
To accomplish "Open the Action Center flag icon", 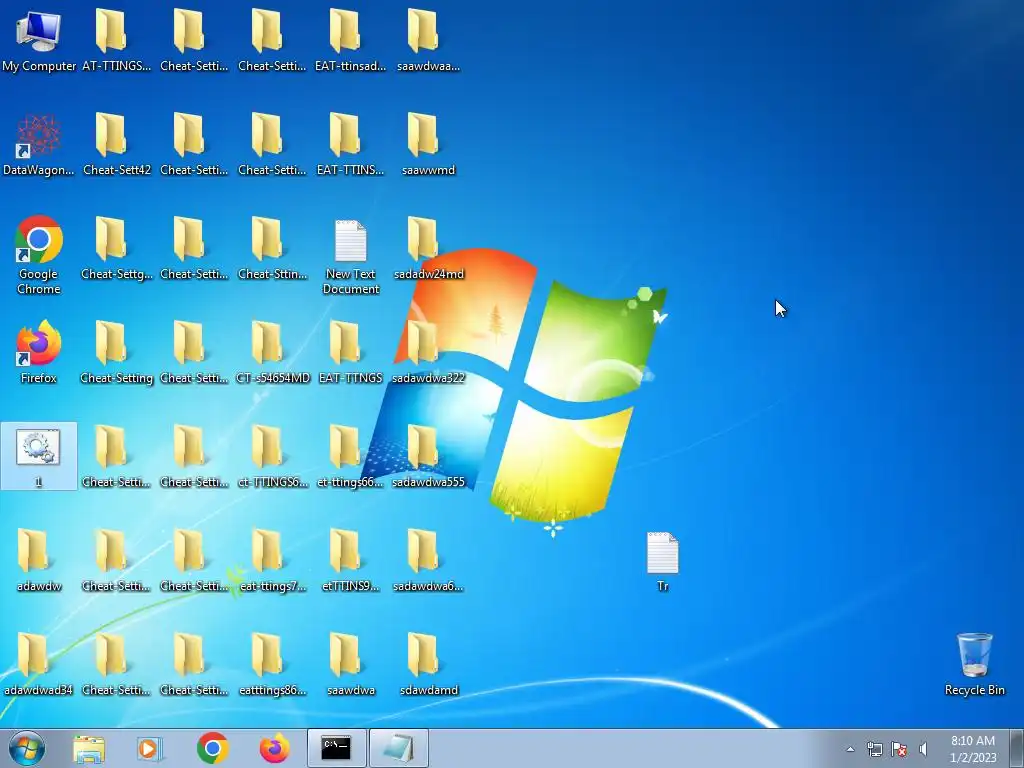I will (x=899, y=749).
